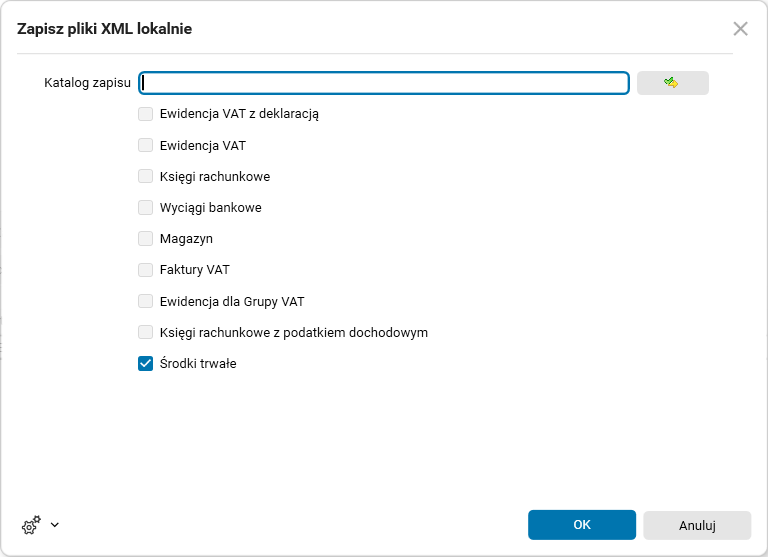This screenshot has height=557, width=768.
Task: Check the Księgi rachunkowe option
Action: pyautogui.click(x=146, y=176)
